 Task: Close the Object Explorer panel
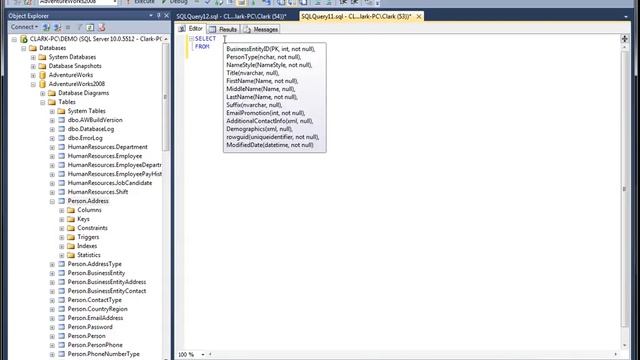tap(167, 16)
